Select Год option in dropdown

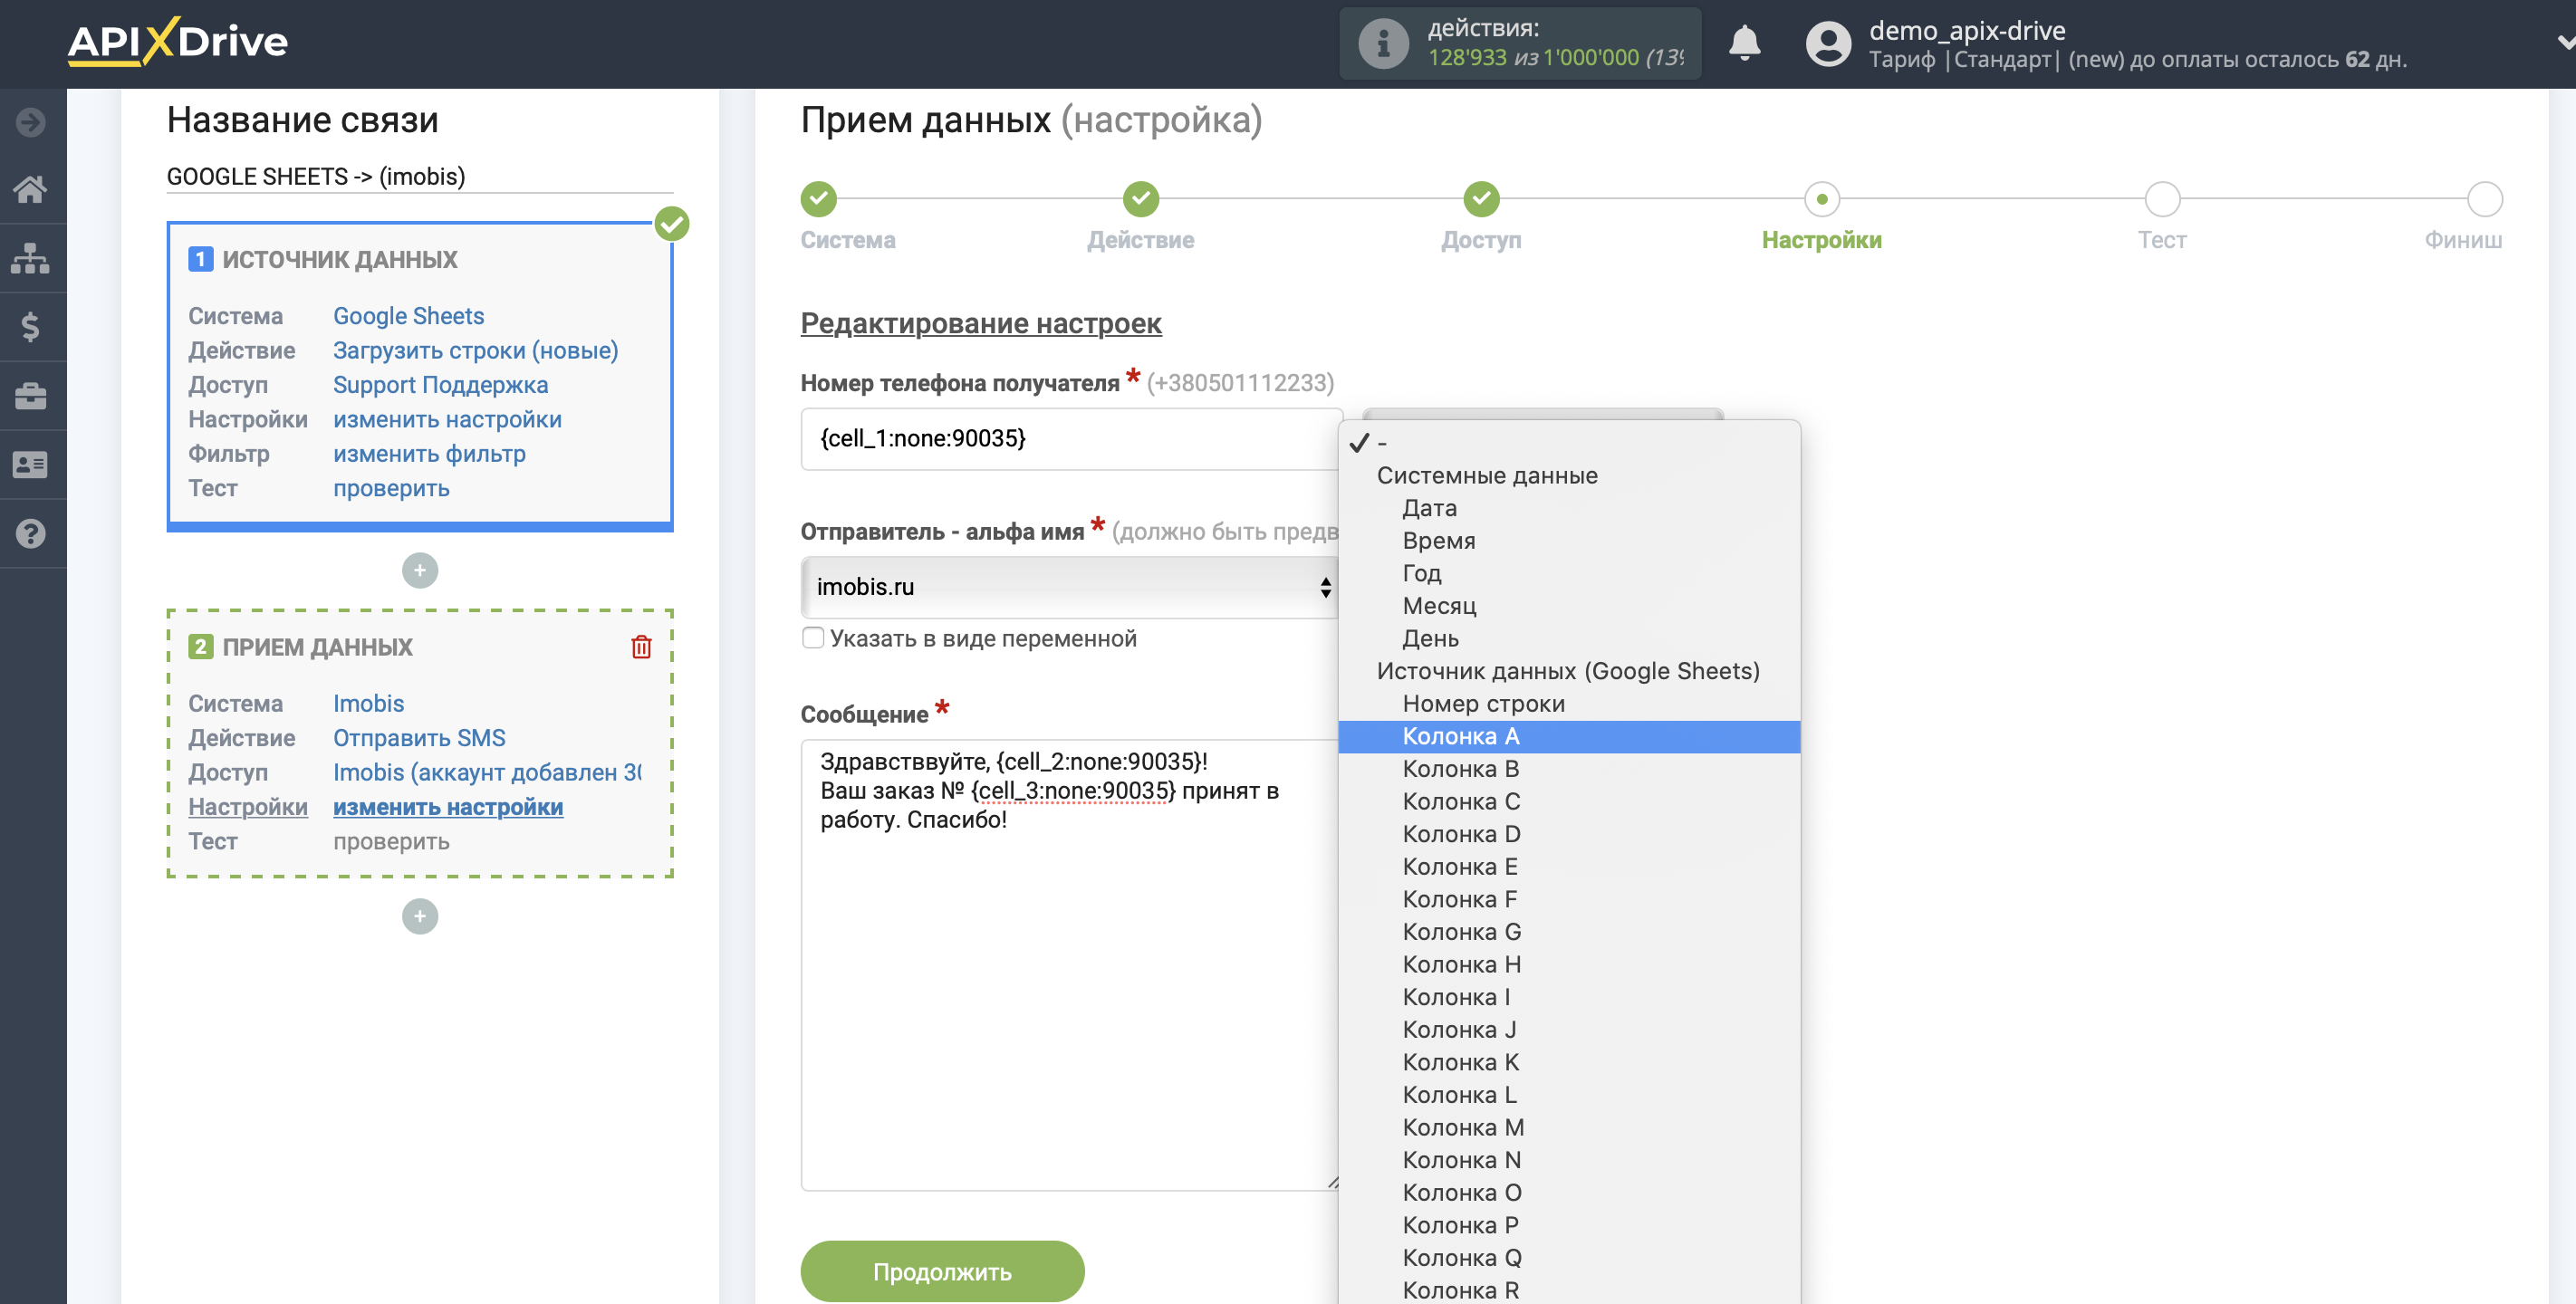pyautogui.click(x=1569, y=573)
